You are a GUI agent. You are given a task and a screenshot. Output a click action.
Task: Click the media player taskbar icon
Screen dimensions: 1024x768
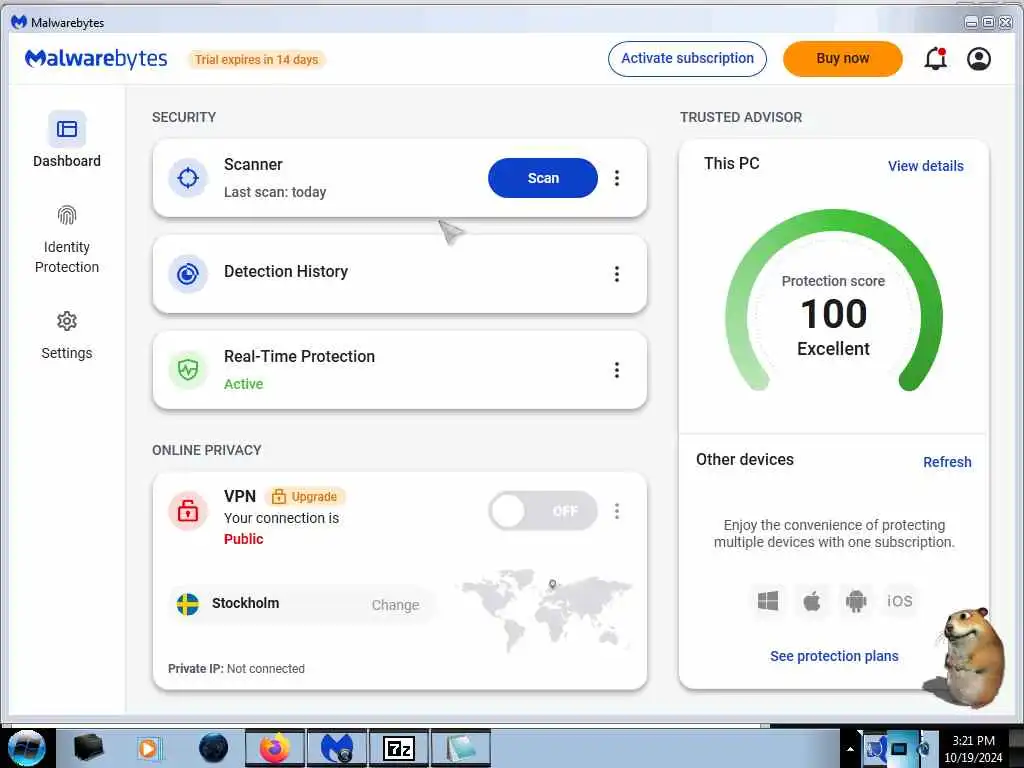[x=150, y=748]
